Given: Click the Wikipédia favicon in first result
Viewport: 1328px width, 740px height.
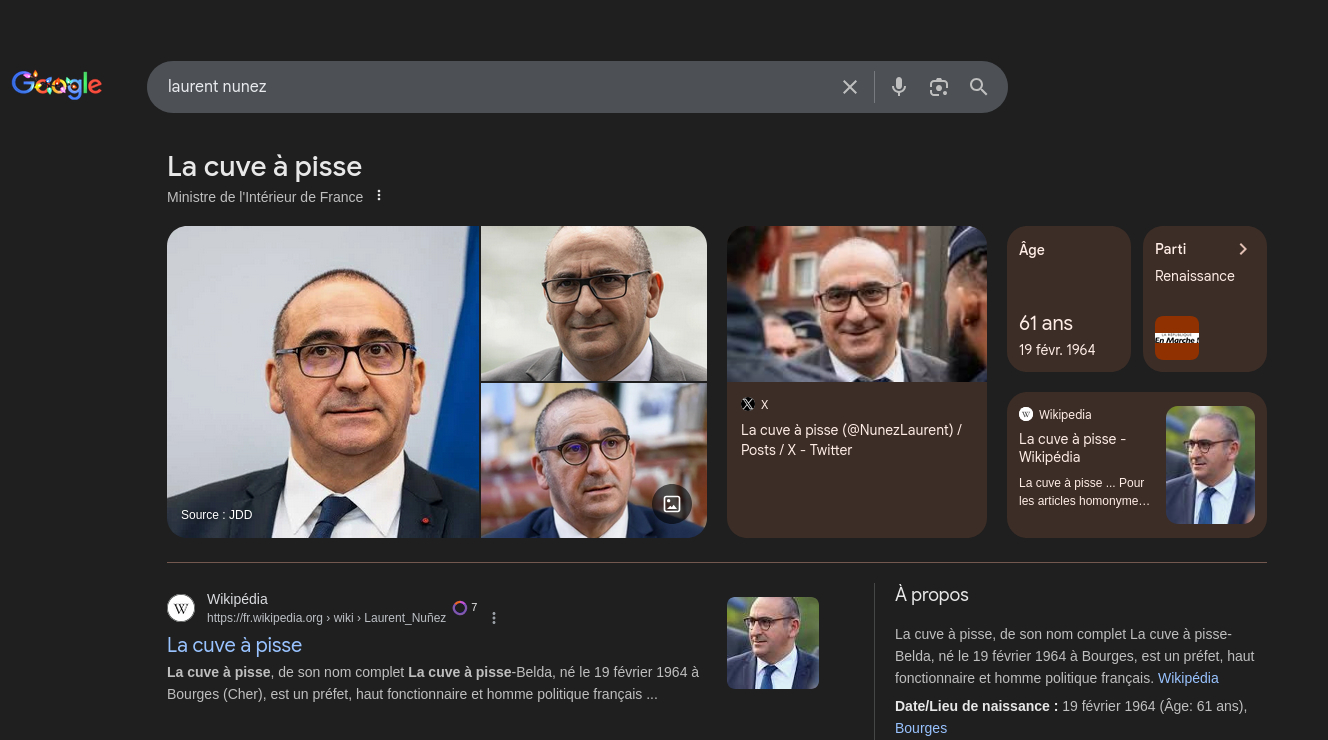Looking at the screenshot, I should point(181,608).
